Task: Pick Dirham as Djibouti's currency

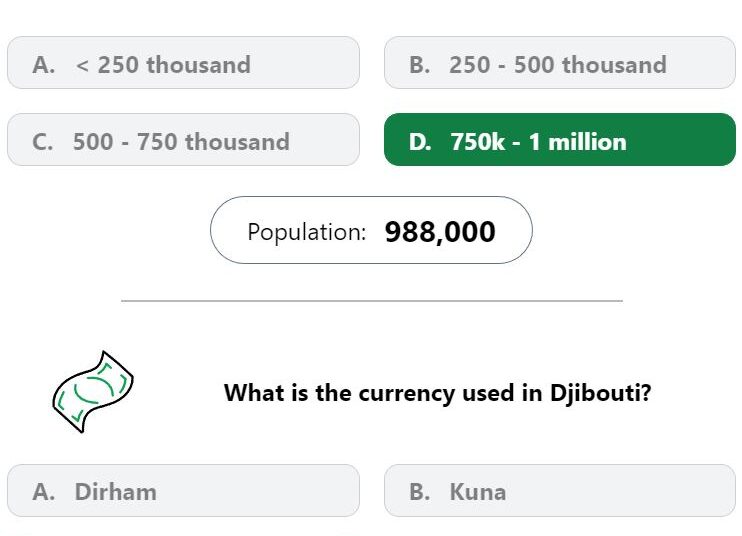Action: coord(183,491)
